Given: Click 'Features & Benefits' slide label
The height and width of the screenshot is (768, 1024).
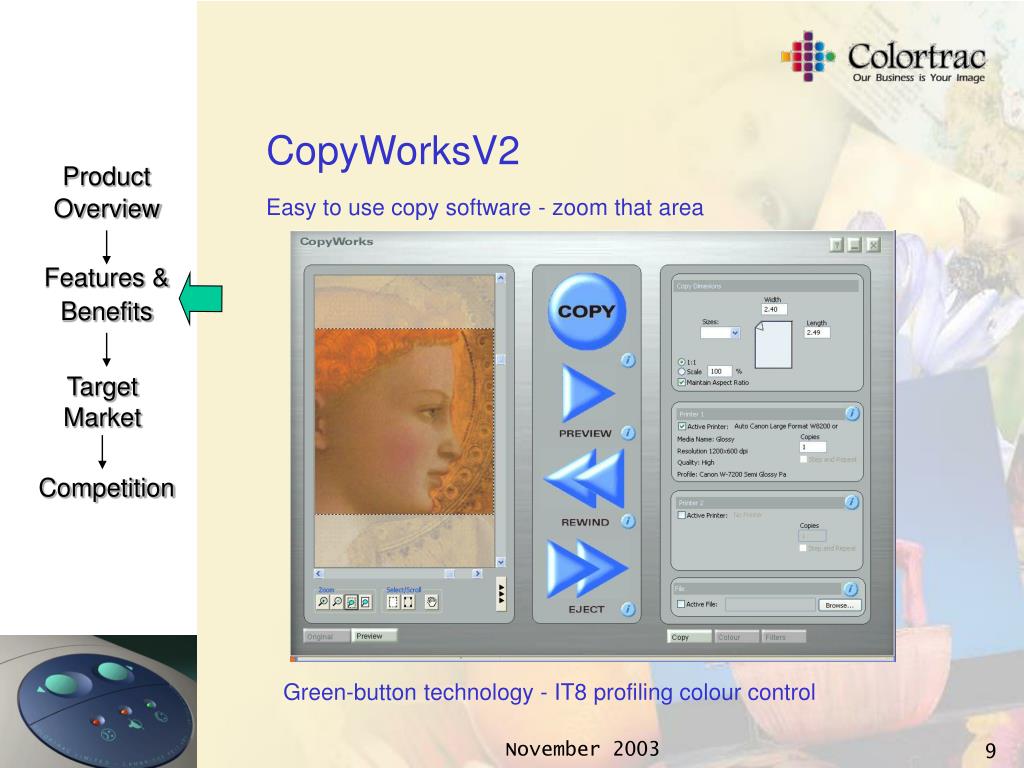Looking at the screenshot, I should coord(107,295).
